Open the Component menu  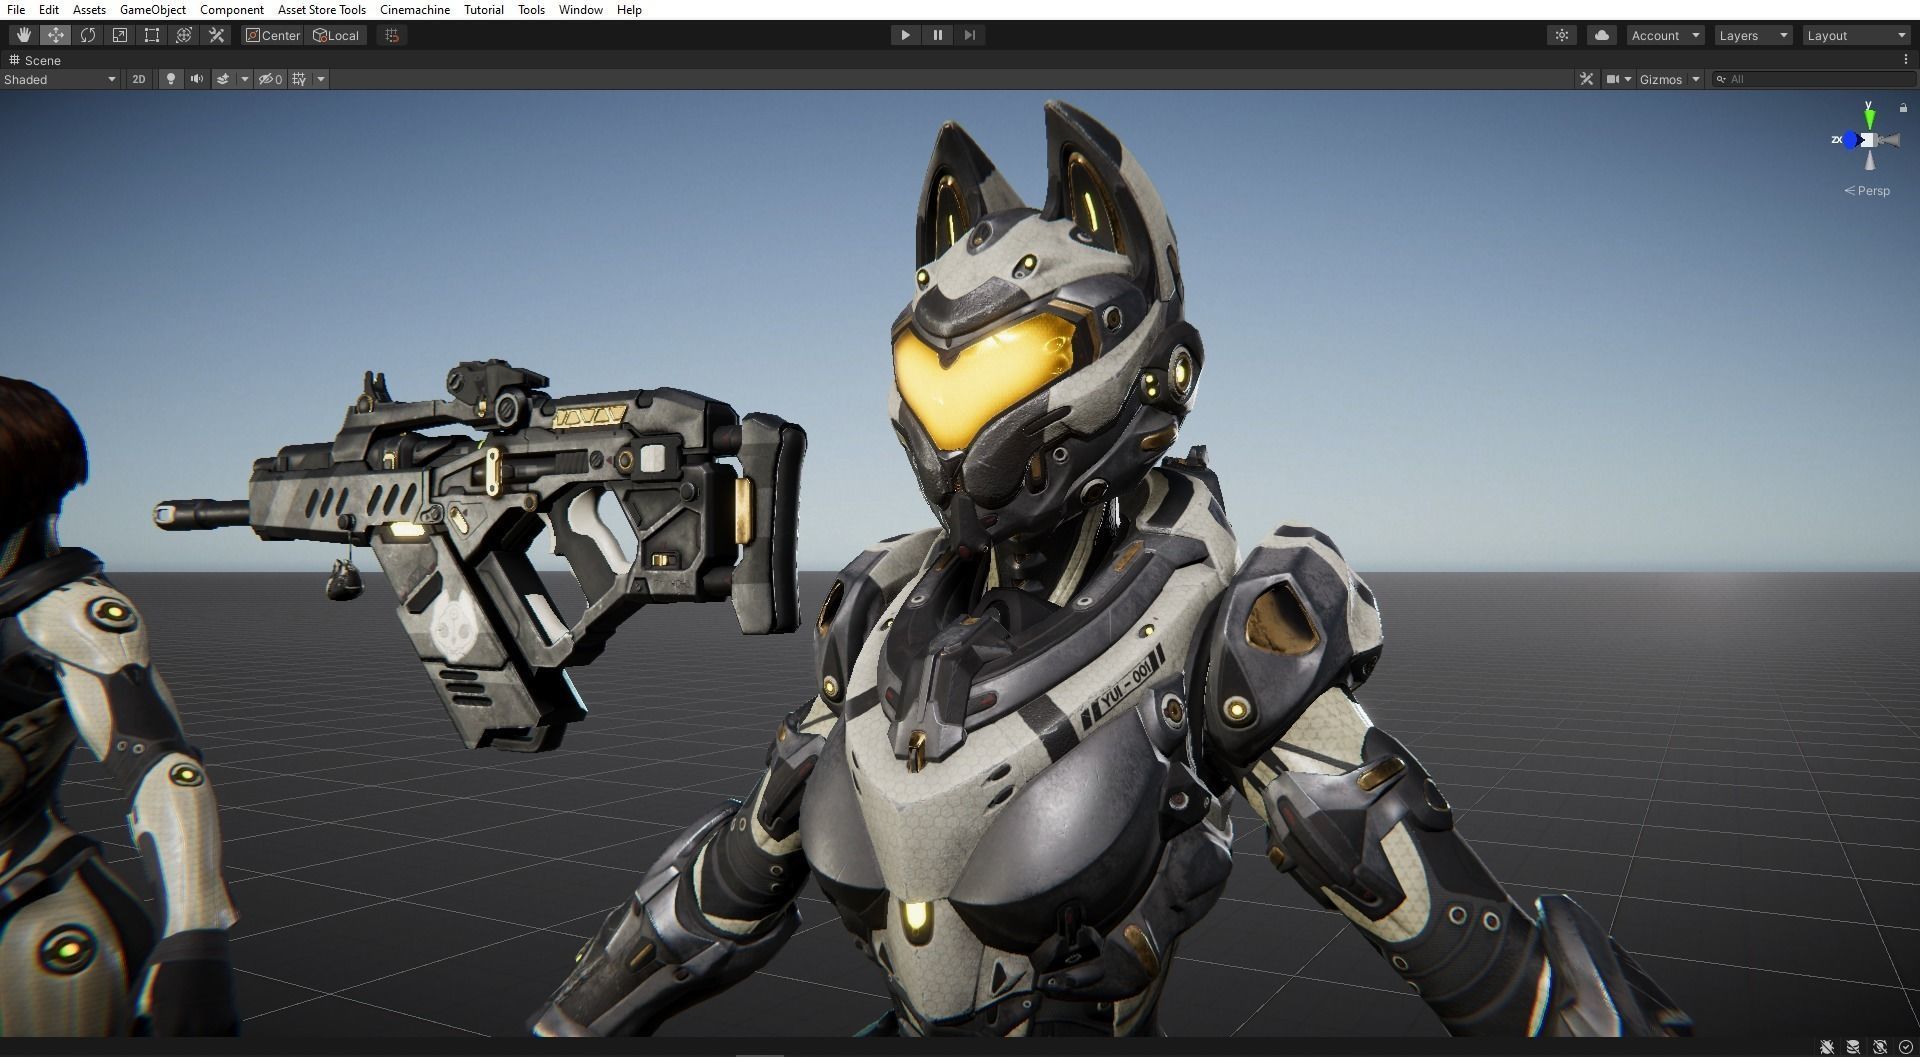click(232, 10)
